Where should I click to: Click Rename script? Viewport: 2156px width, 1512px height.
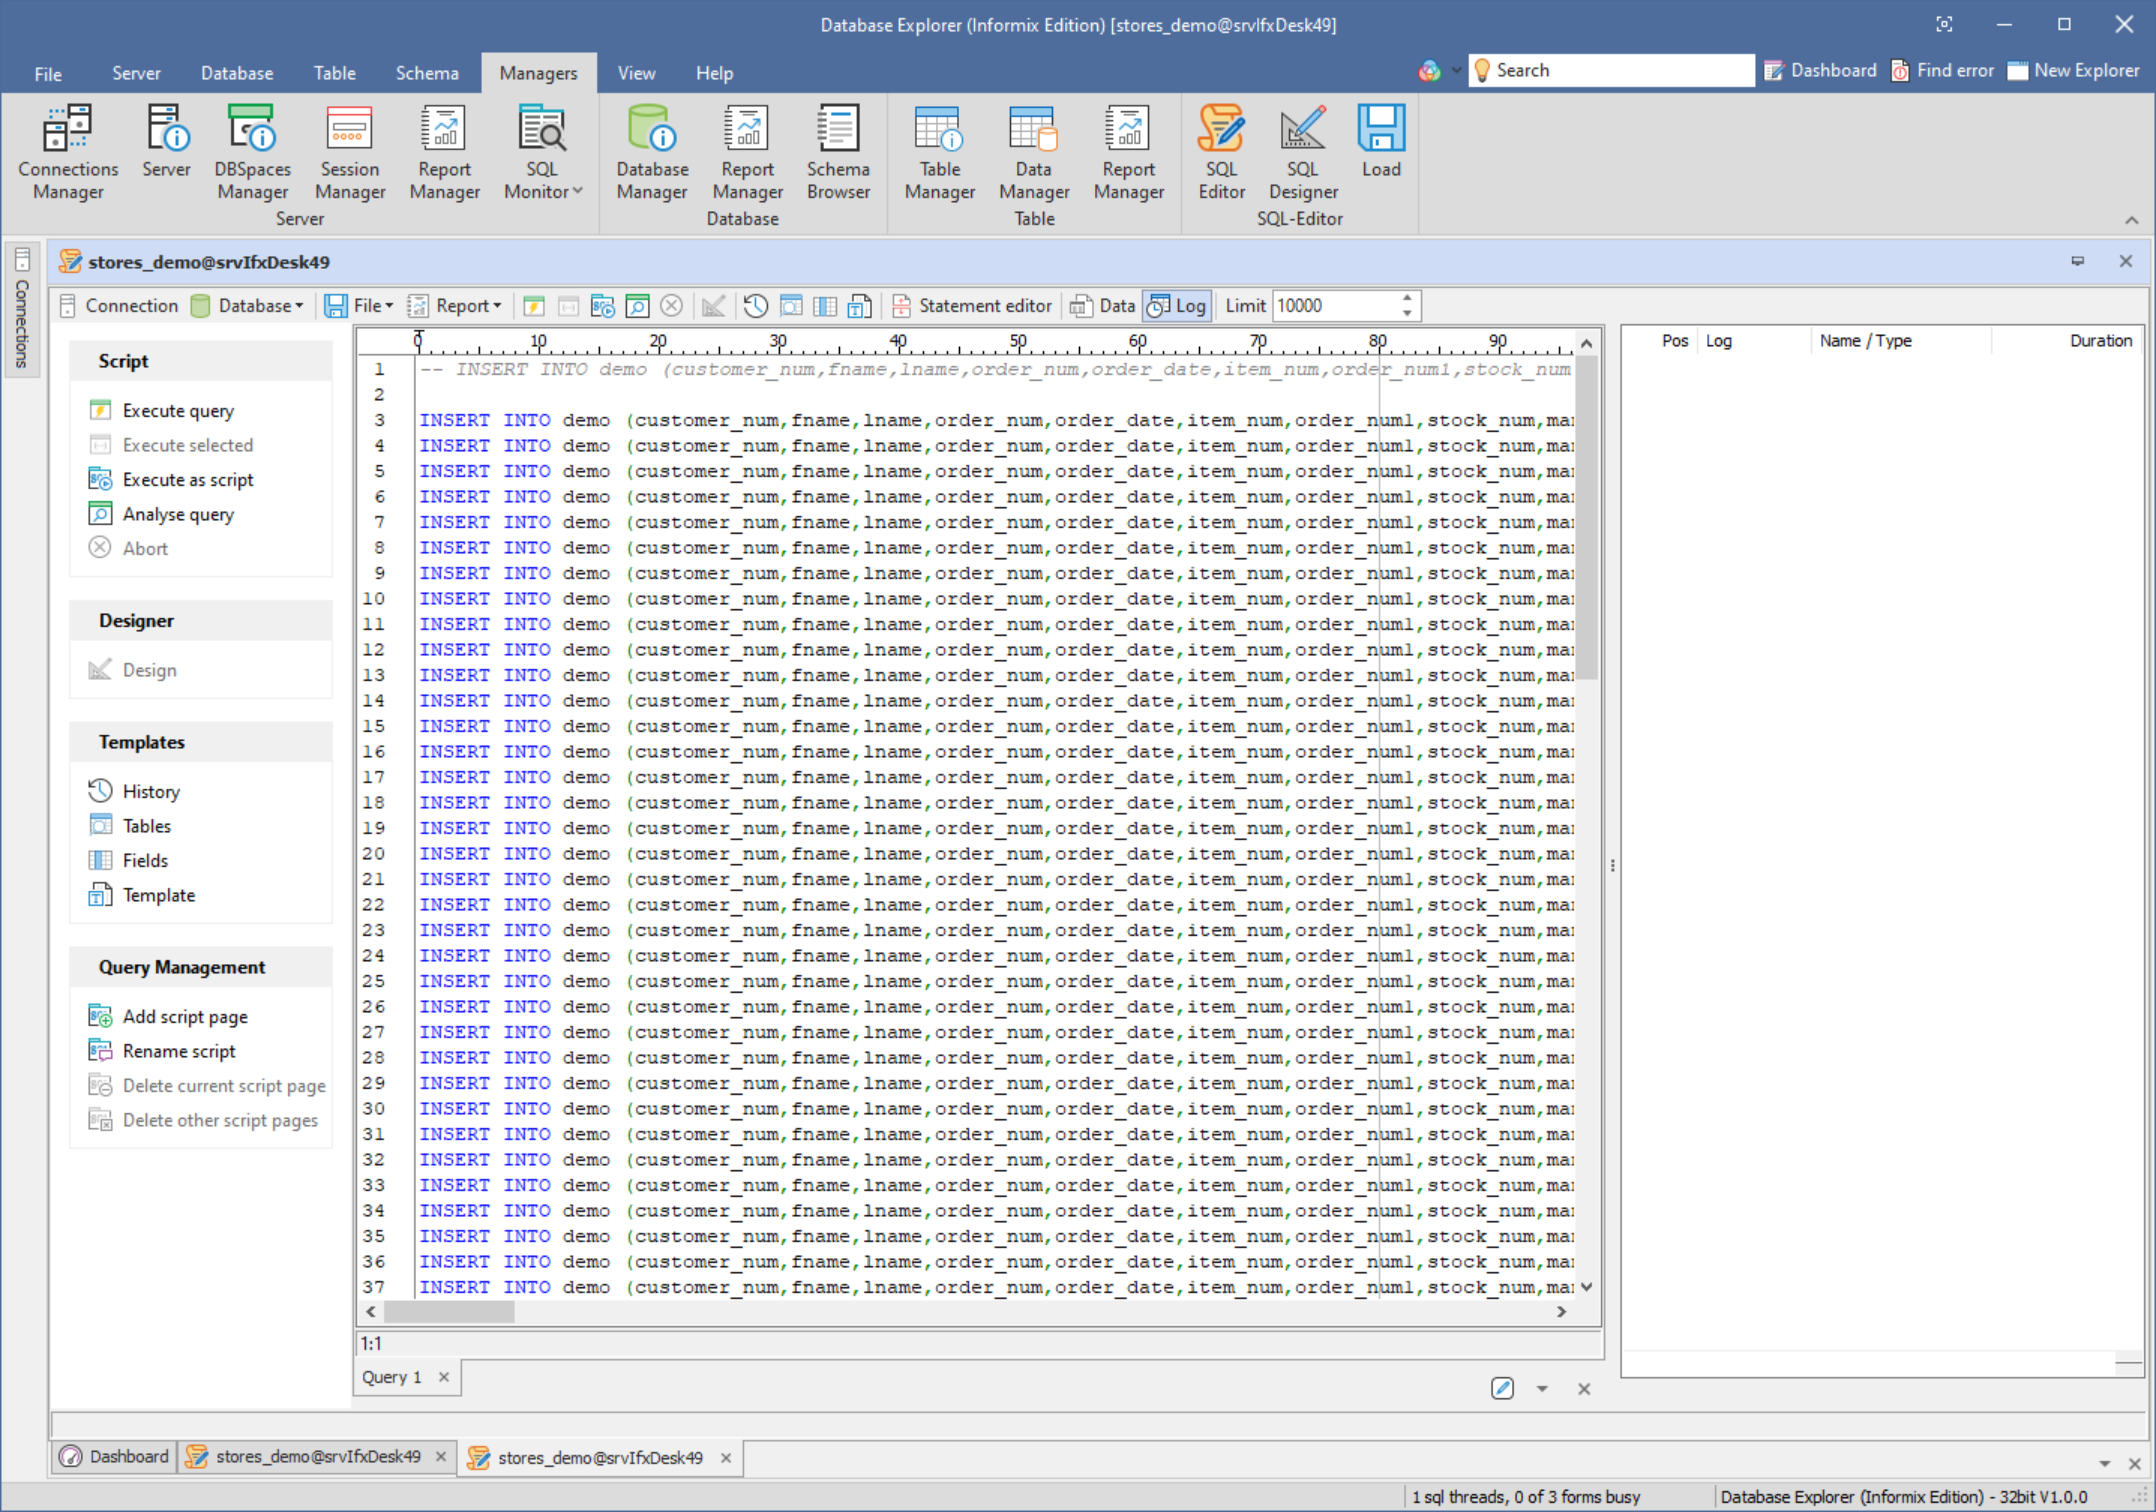[x=179, y=1051]
